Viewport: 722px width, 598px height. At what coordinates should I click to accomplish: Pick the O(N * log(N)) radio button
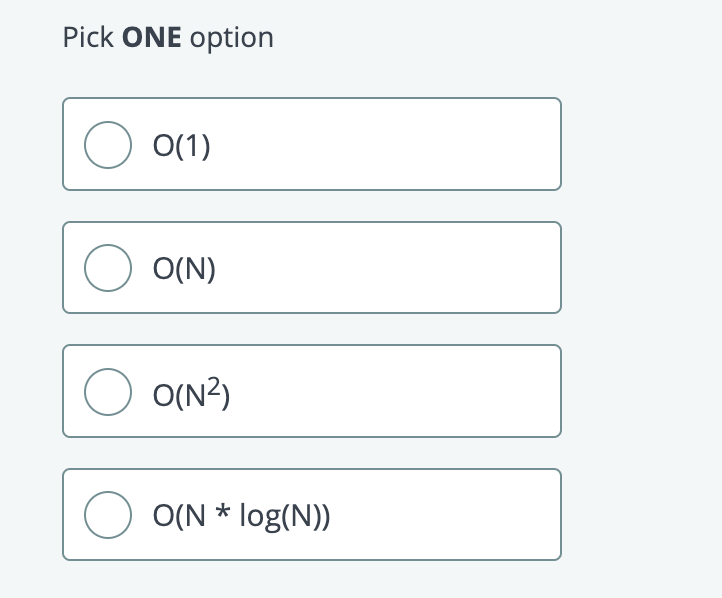(x=108, y=516)
